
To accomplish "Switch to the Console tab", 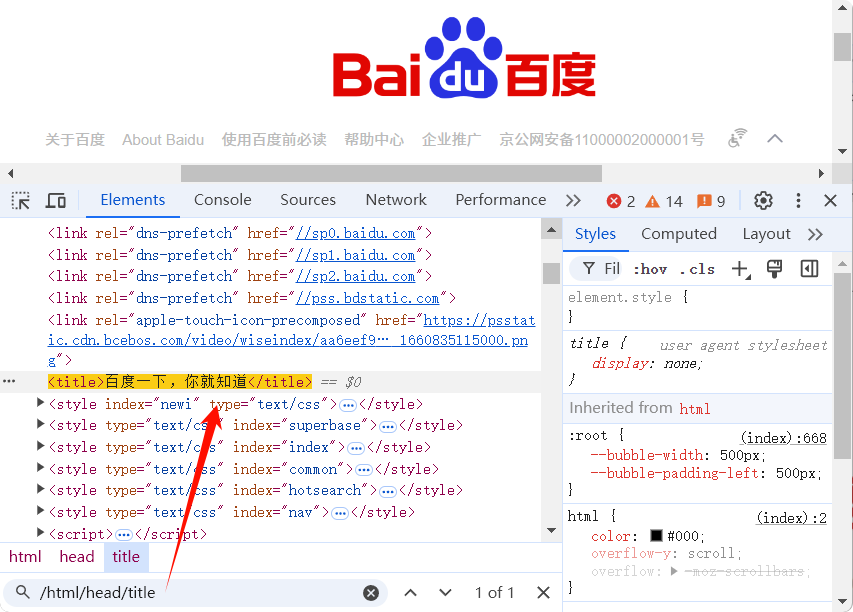I will pyautogui.click(x=222, y=200).
